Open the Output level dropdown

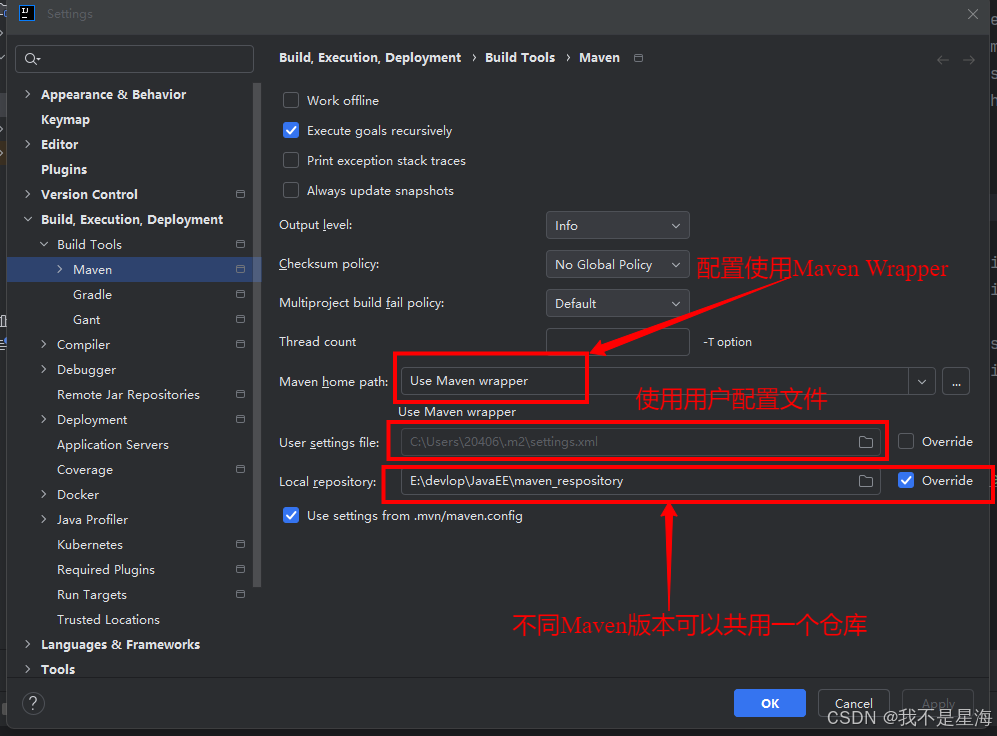pos(617,225)
